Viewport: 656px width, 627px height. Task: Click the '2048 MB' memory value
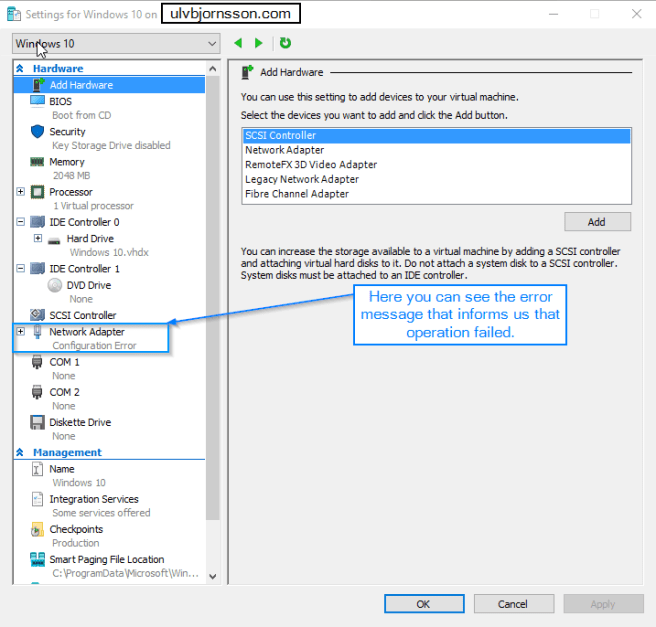pos(71,176)
